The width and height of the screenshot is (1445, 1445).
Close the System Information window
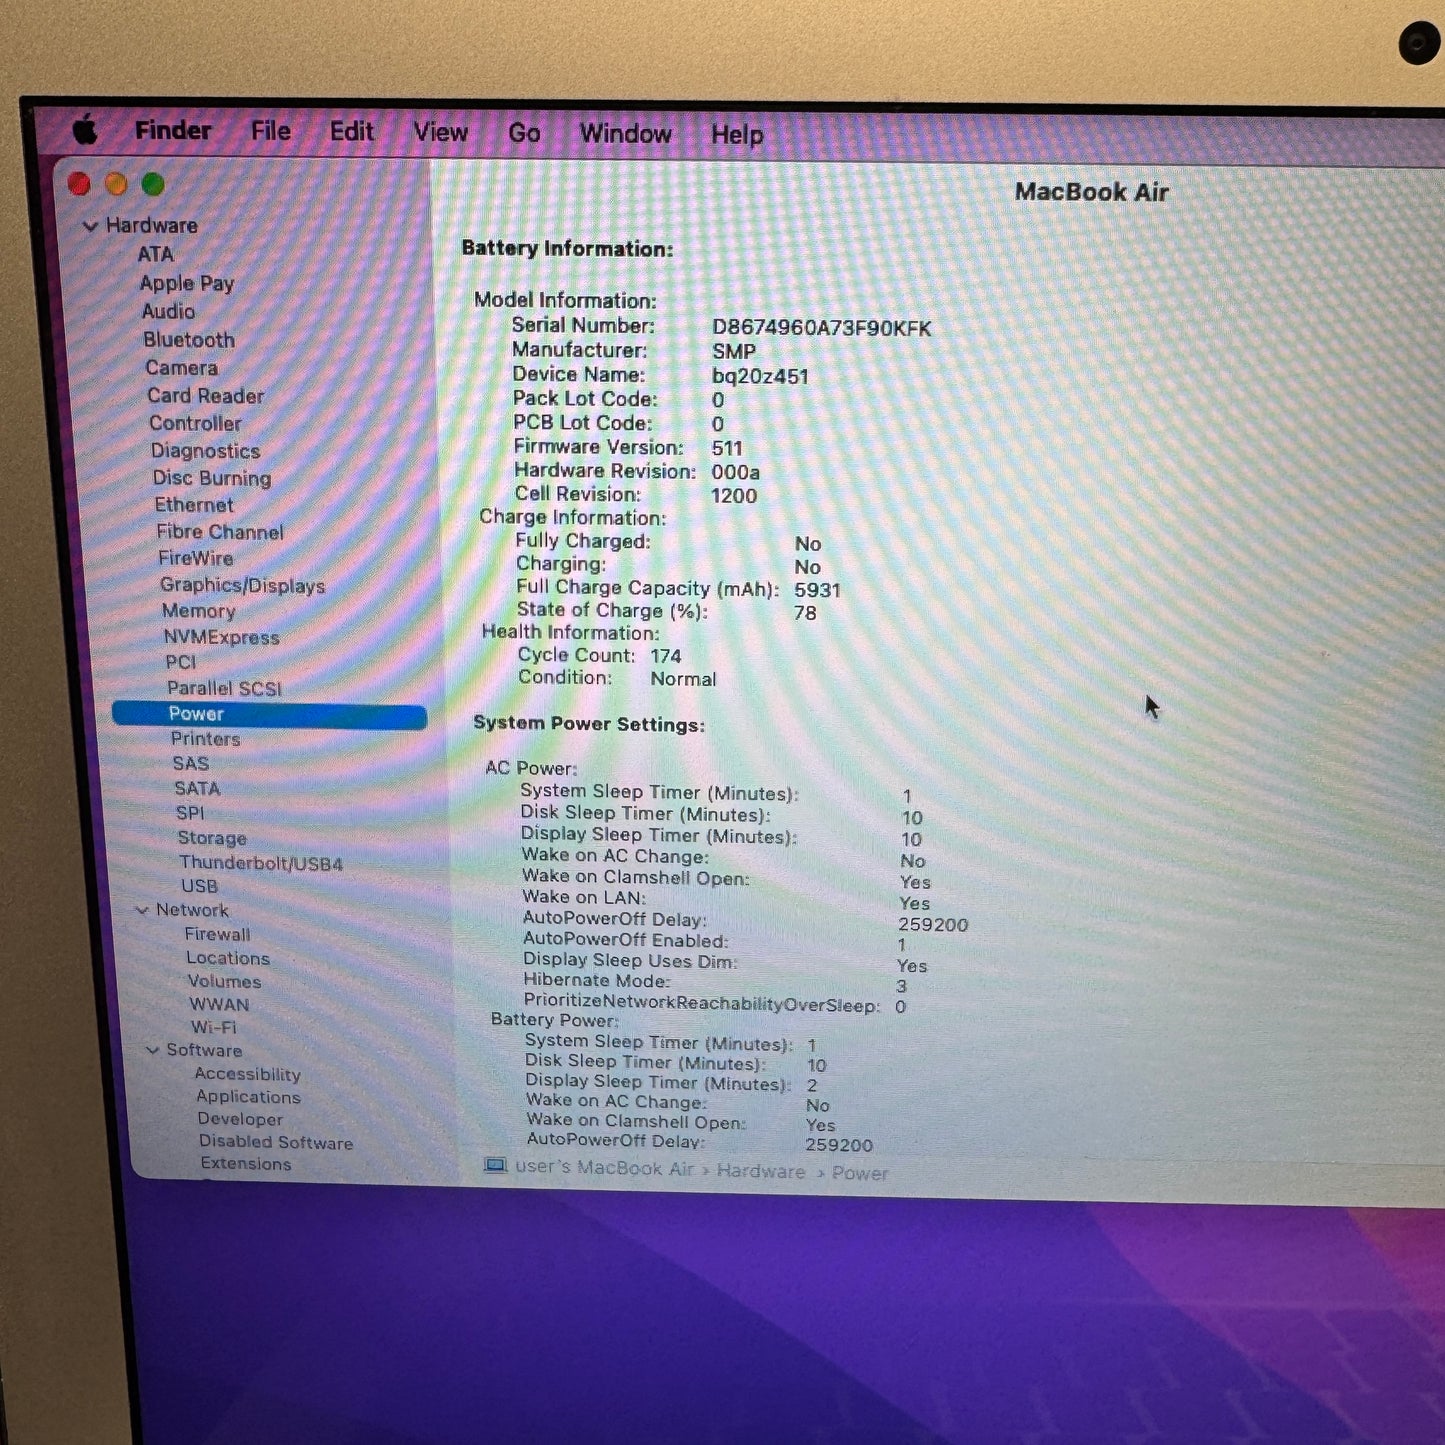[79, 184]
